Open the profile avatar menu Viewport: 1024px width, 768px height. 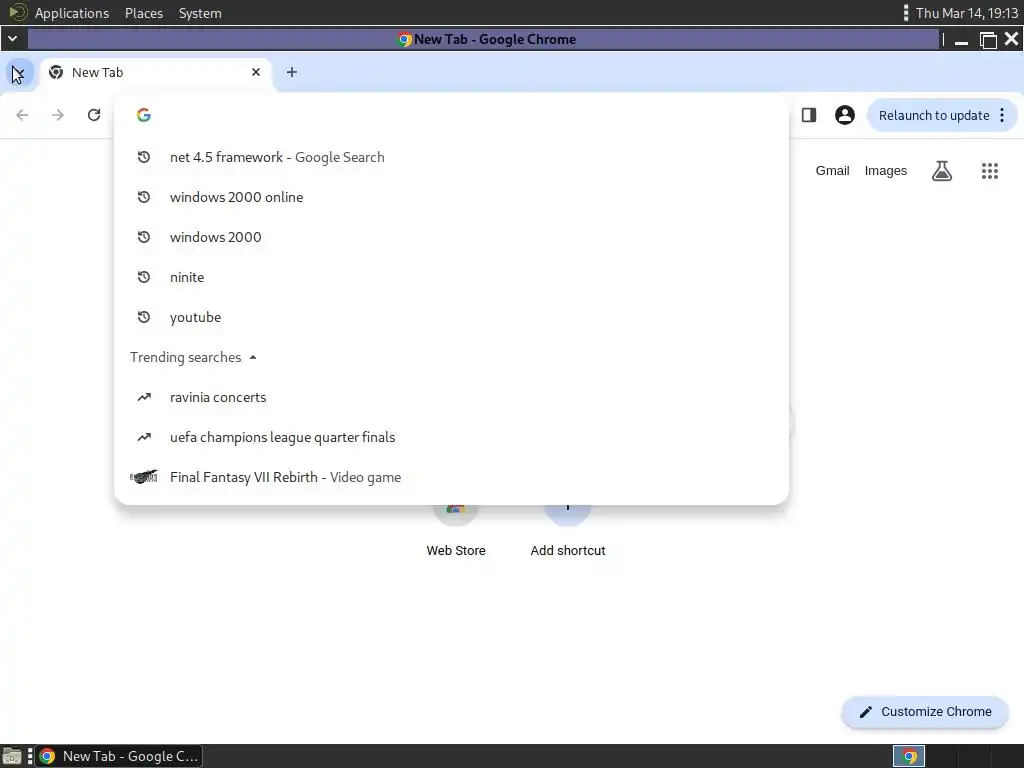pos(844,115)
